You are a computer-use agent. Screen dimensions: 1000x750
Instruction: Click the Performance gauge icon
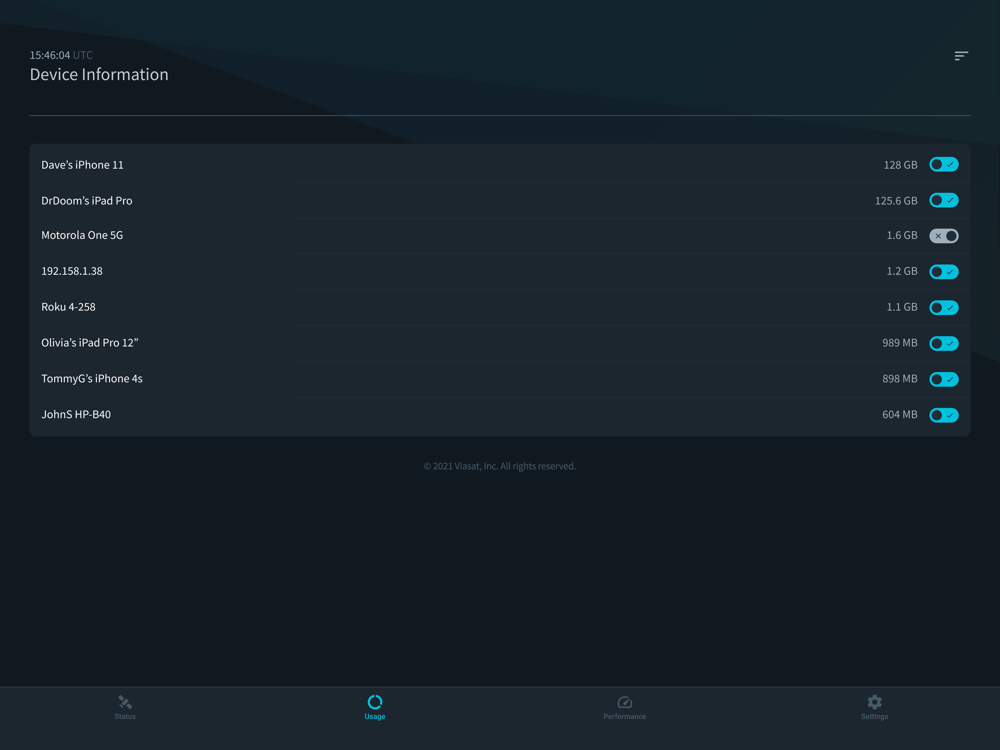click(x=624, y=702)
